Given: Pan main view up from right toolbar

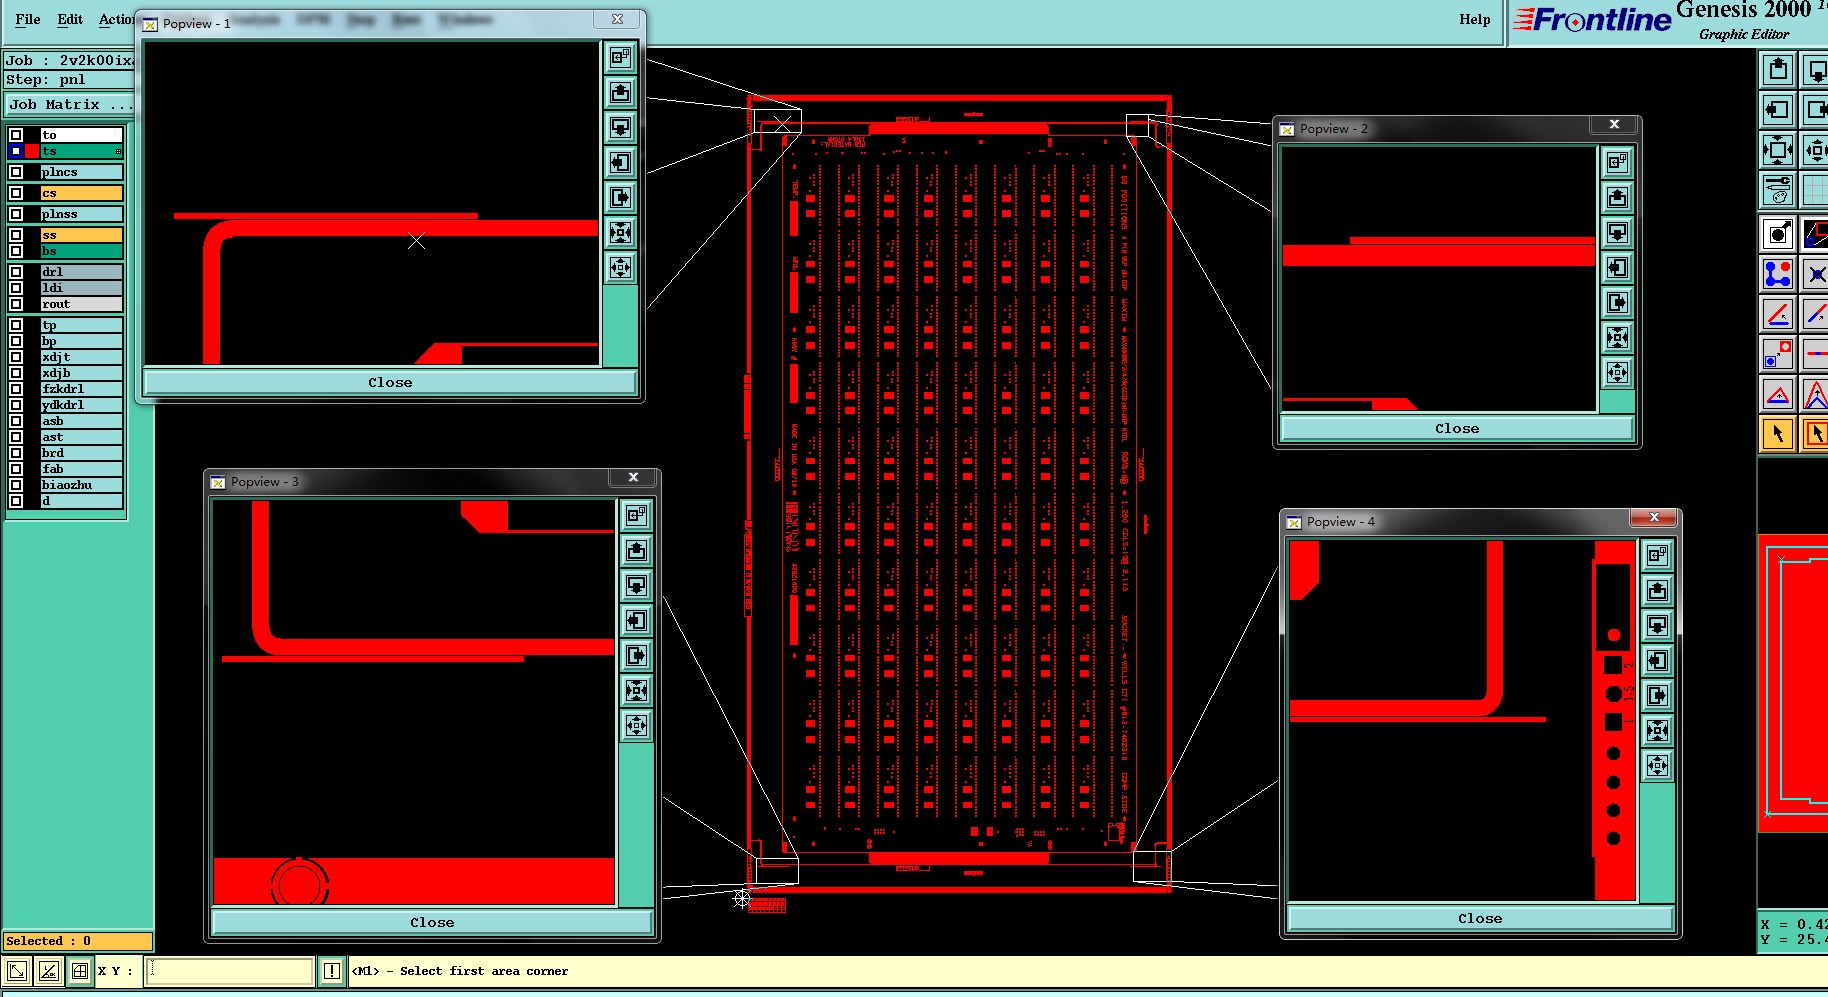Looking at the screenshot, I should (x=1778, y=70).
